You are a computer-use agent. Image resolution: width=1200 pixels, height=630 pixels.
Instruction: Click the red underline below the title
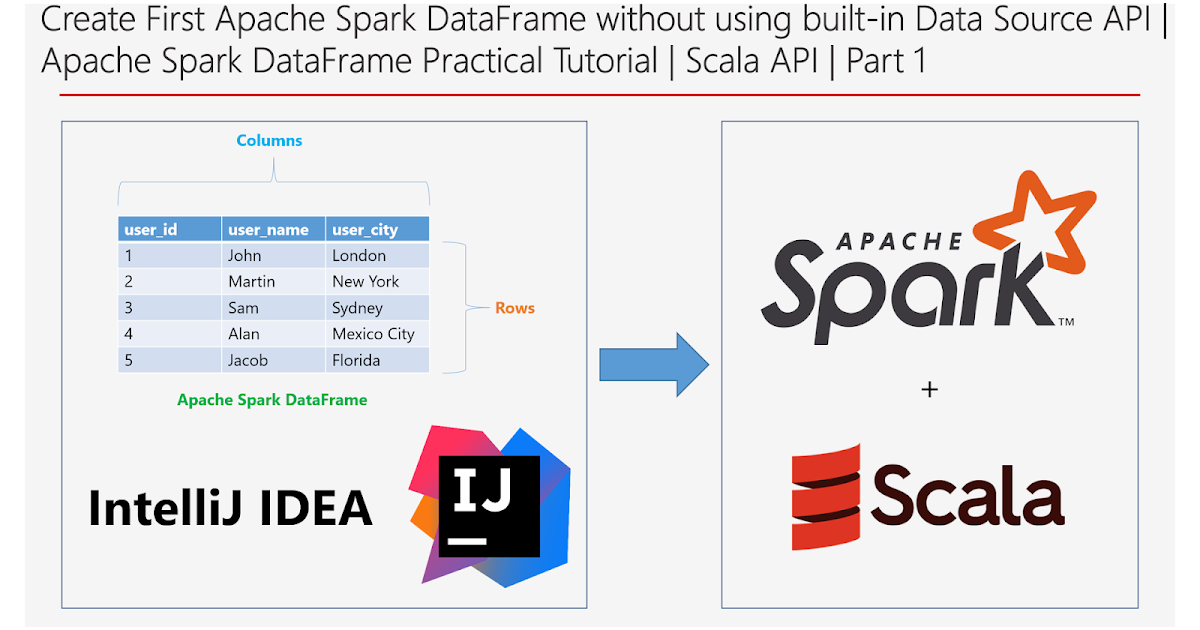tap(600, 92)
